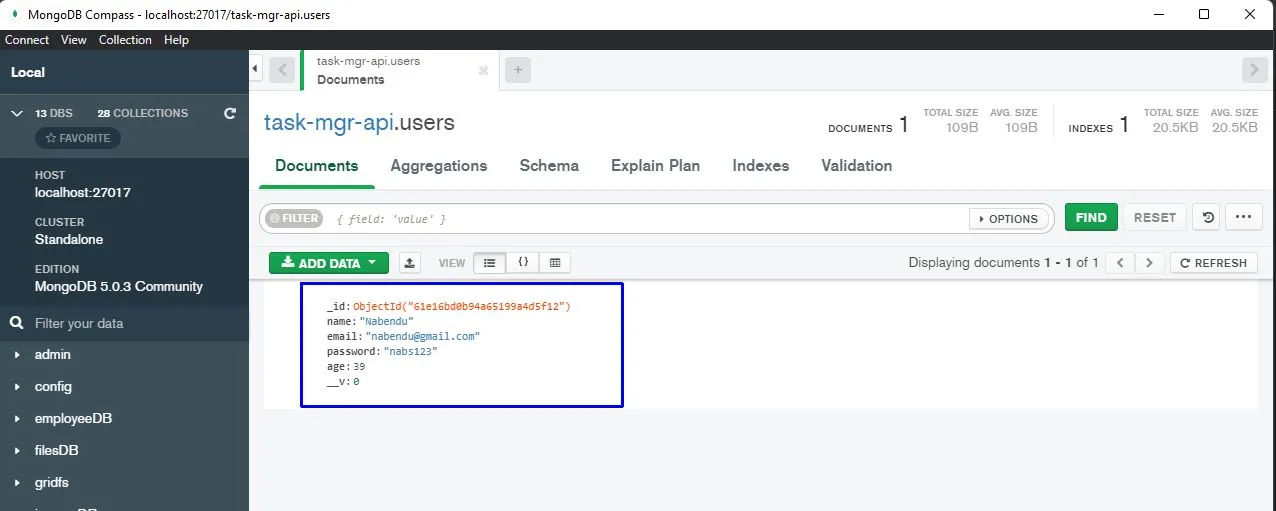Select the admin database row
1276x511 pixels.
tap(124, 355)
